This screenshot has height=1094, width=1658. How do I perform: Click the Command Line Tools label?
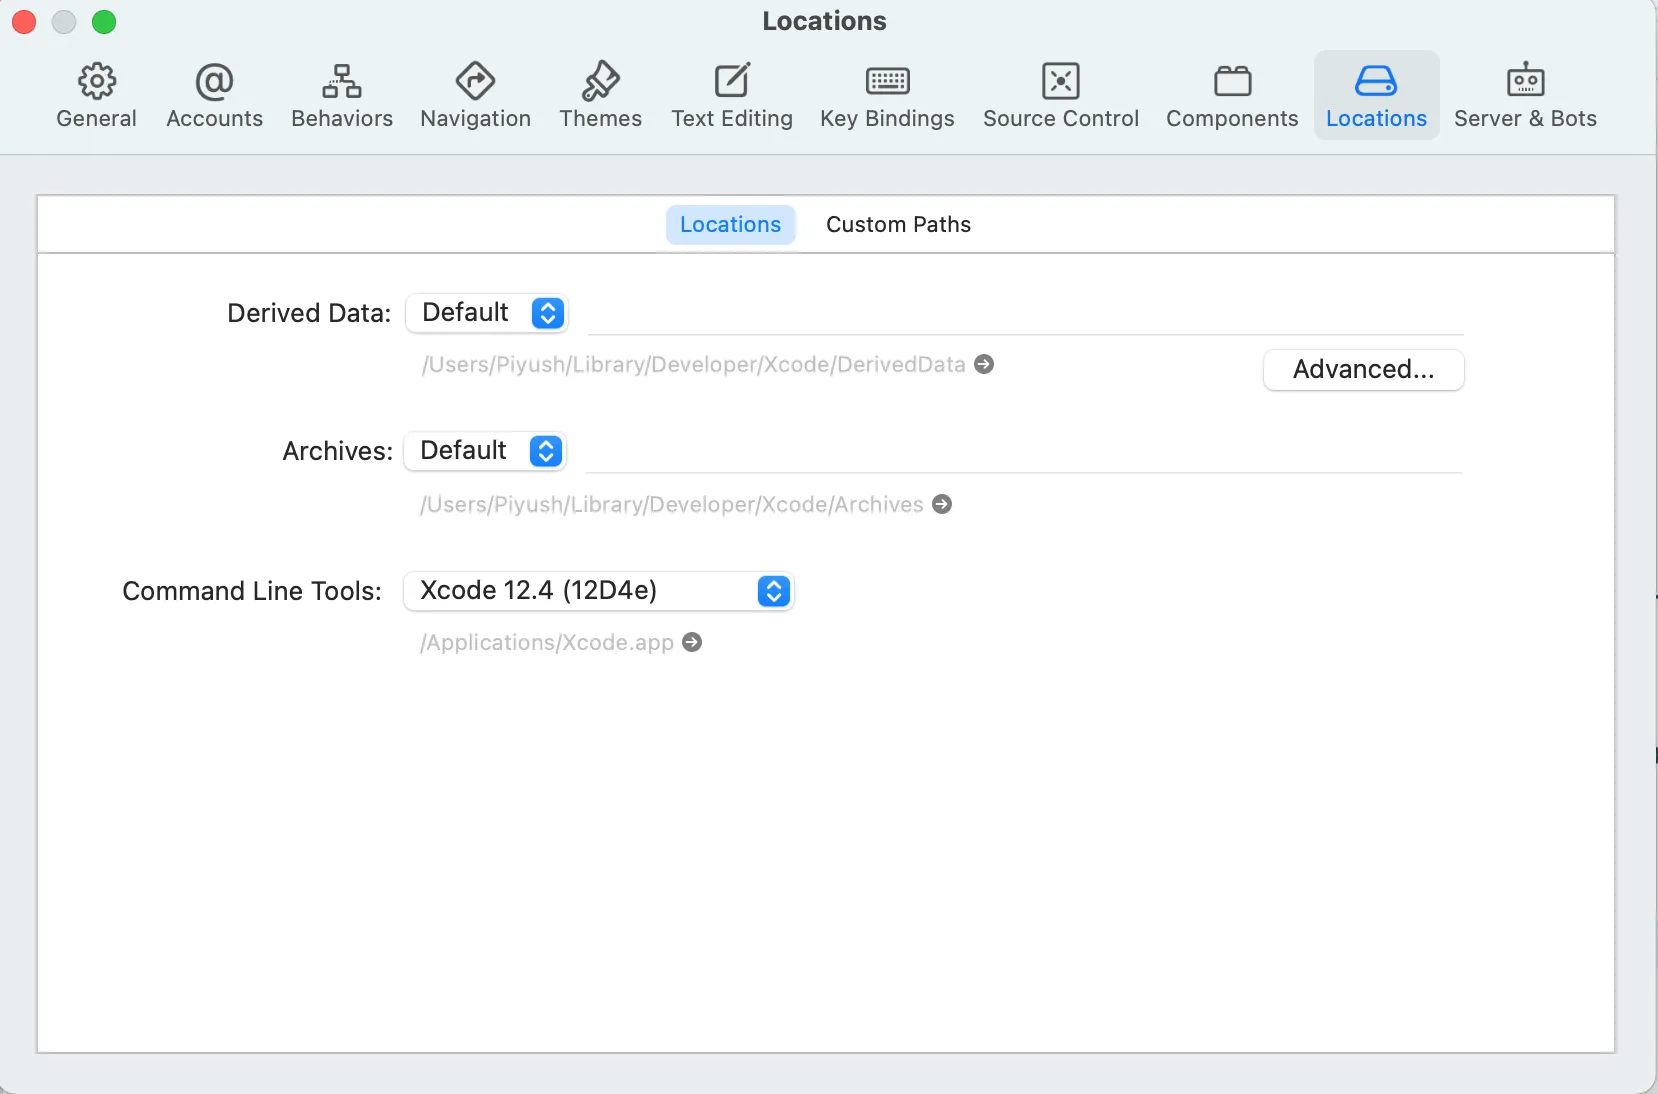point(252,591)
